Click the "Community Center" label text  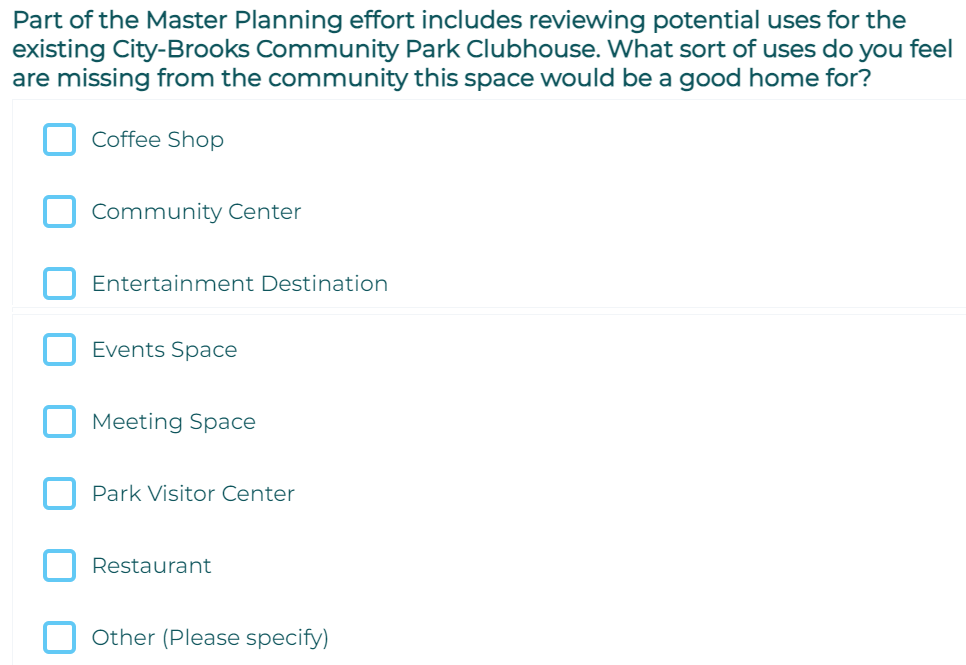[x=196, y=212]
